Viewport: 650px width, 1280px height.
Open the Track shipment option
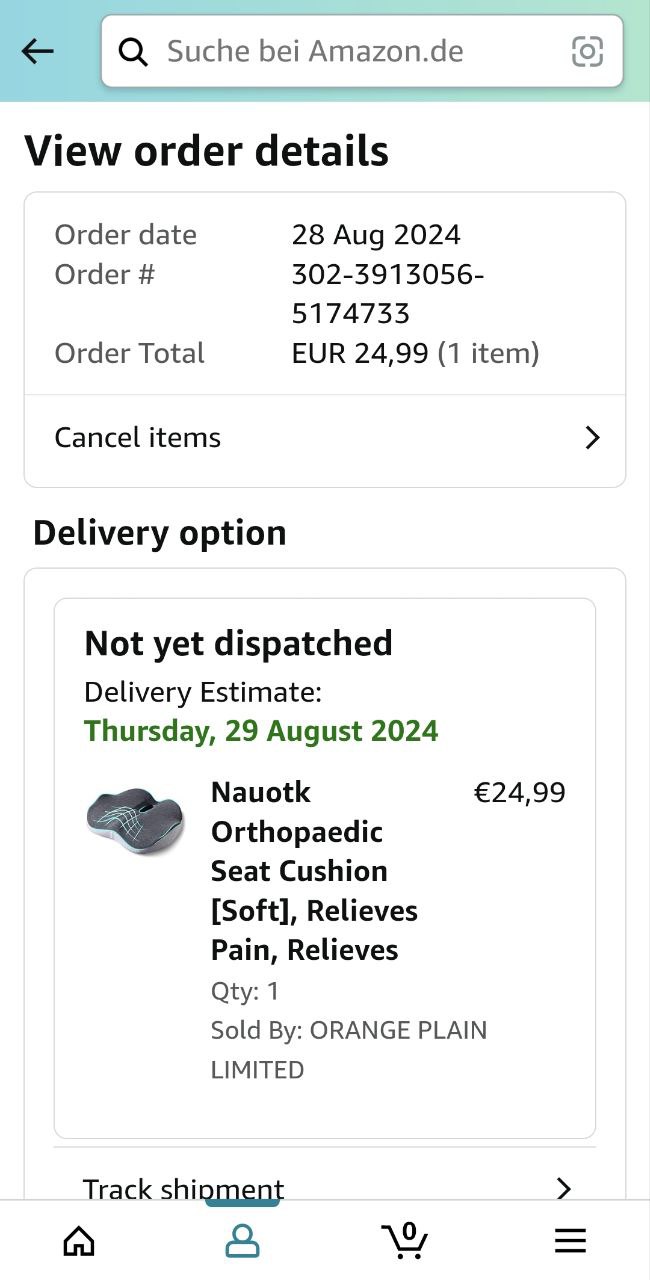pyautogui.click(x=184, y=1188)
